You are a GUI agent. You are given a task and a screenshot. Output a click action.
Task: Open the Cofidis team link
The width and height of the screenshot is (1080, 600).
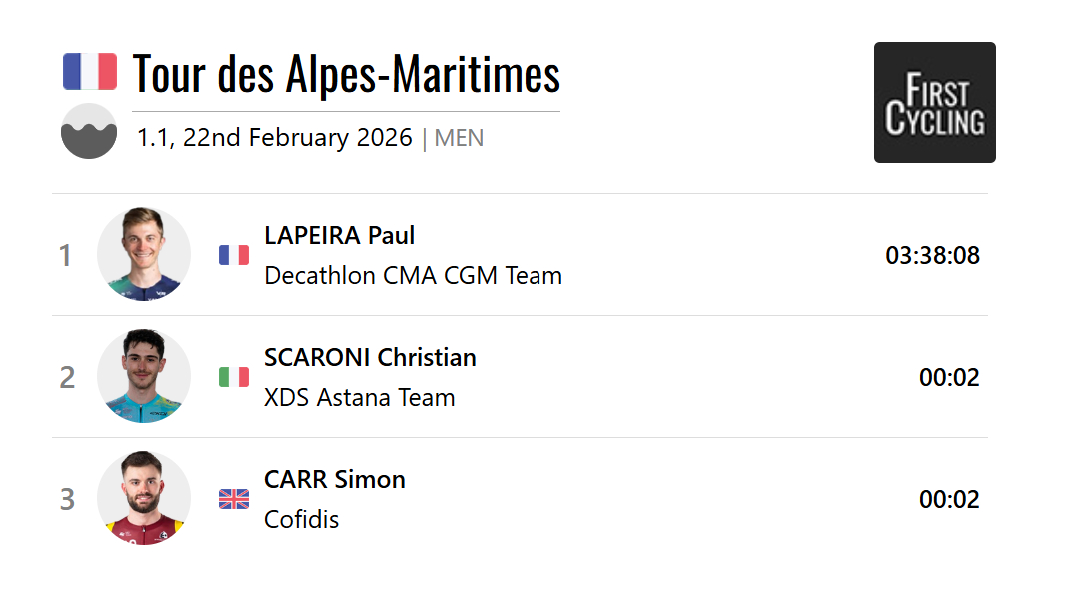click(x=302, y=519)
